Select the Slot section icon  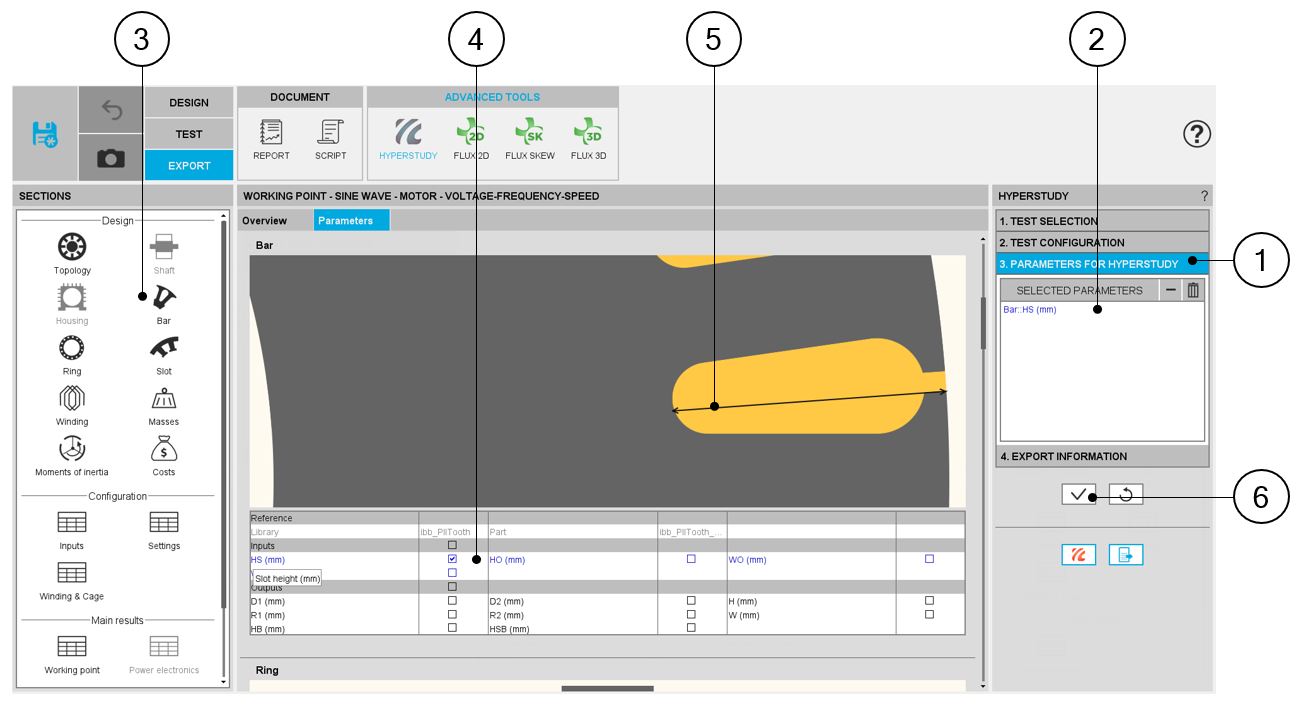coord(164,347)
